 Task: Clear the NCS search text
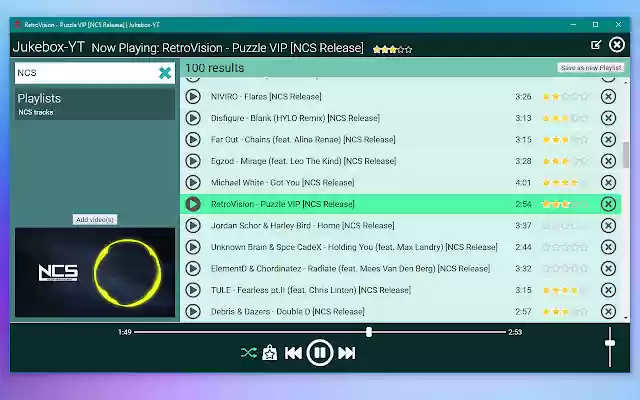165,73
